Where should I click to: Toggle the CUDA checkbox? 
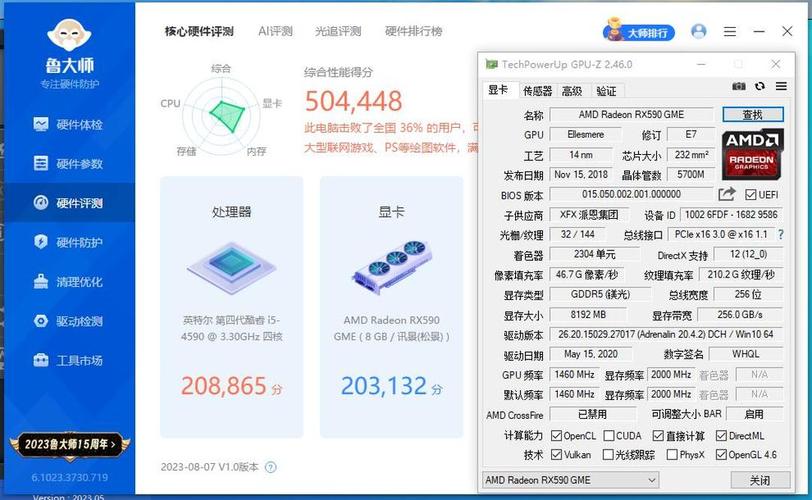[x=608, y=436]
